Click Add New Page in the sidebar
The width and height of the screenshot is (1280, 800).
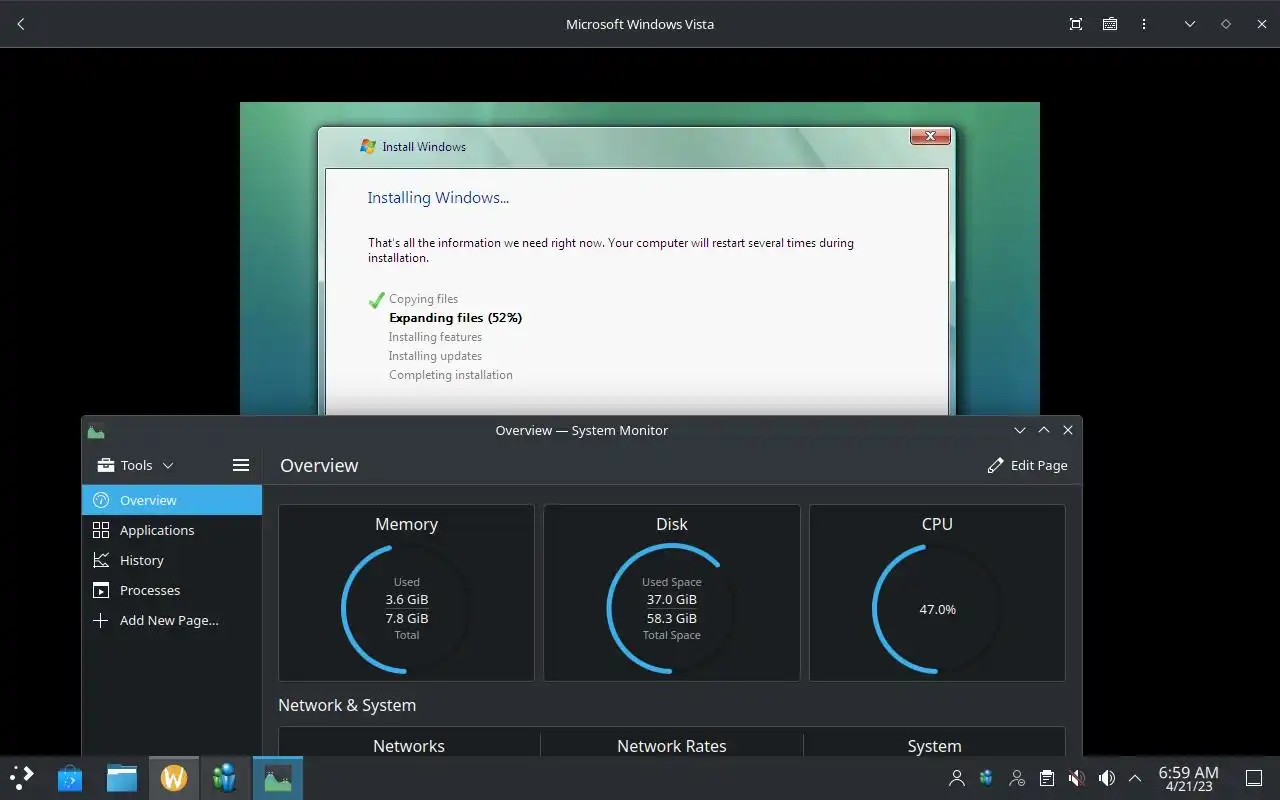pyautogui.click(x=172, y=620)
